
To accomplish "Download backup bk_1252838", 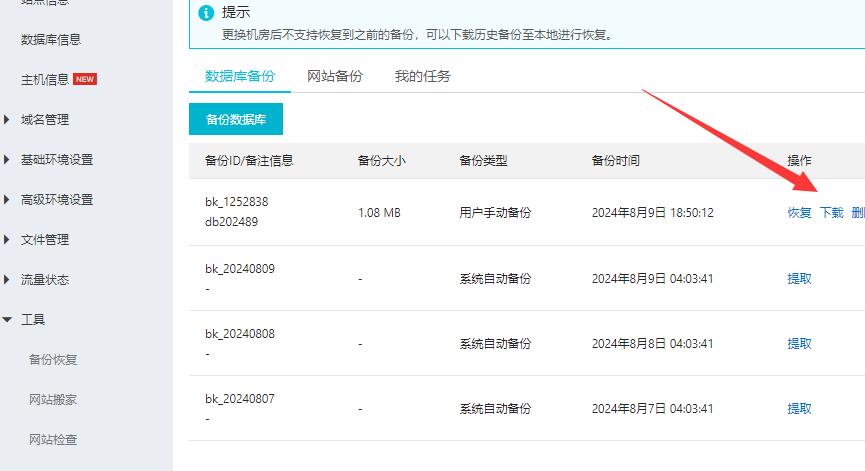I will point(831,213).
